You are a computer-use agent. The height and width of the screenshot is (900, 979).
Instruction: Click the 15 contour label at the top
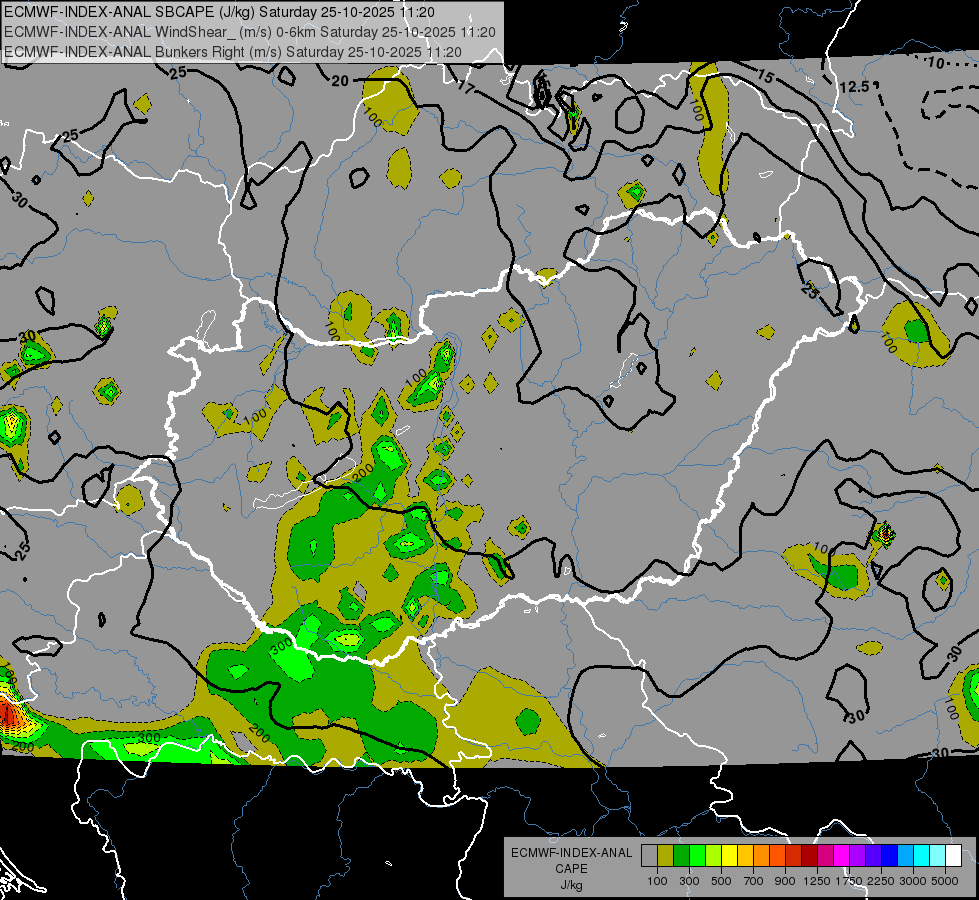coord(765,76)
